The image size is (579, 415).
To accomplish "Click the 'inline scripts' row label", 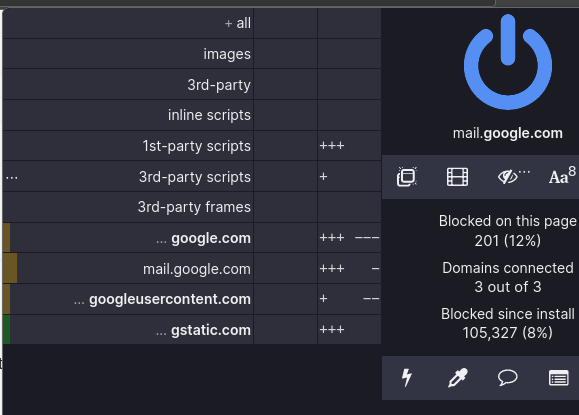I will coord(209,115).
